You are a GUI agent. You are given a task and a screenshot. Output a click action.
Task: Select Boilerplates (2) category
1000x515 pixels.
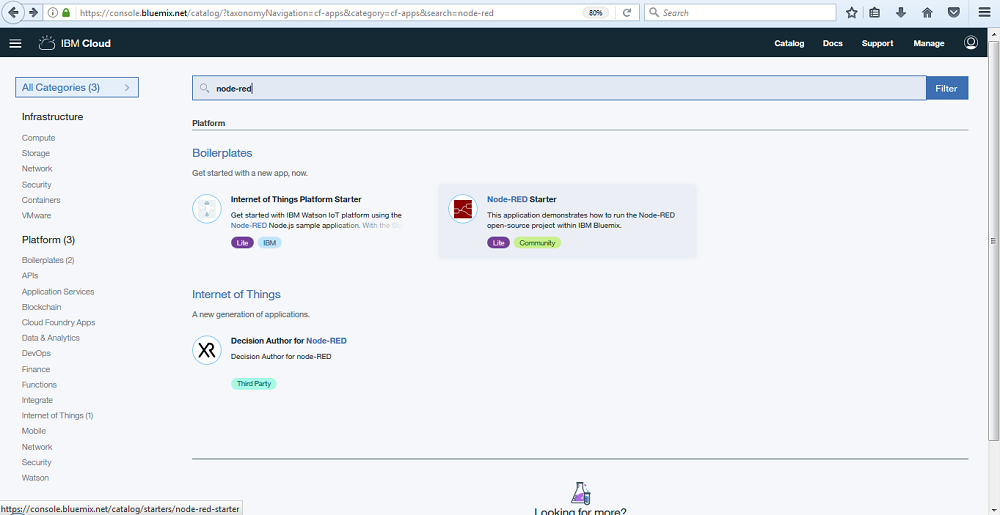click(48, 260)
